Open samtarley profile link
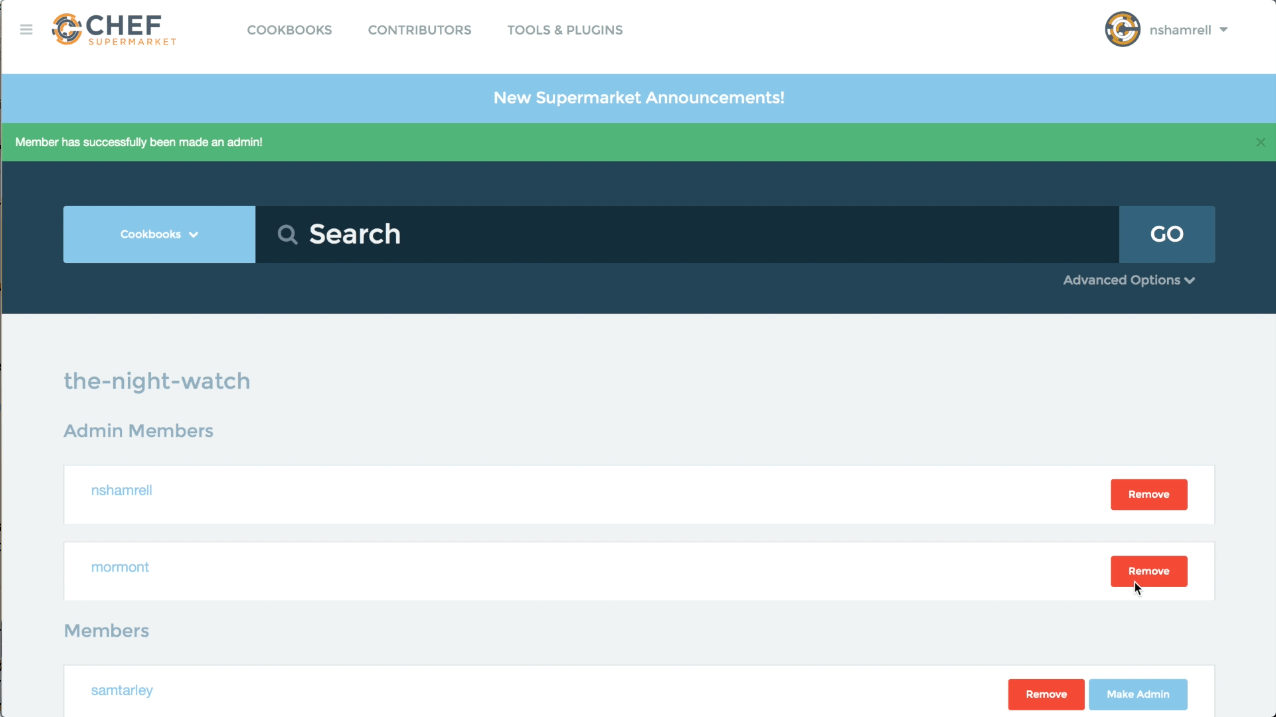 [x=122, y=690]
